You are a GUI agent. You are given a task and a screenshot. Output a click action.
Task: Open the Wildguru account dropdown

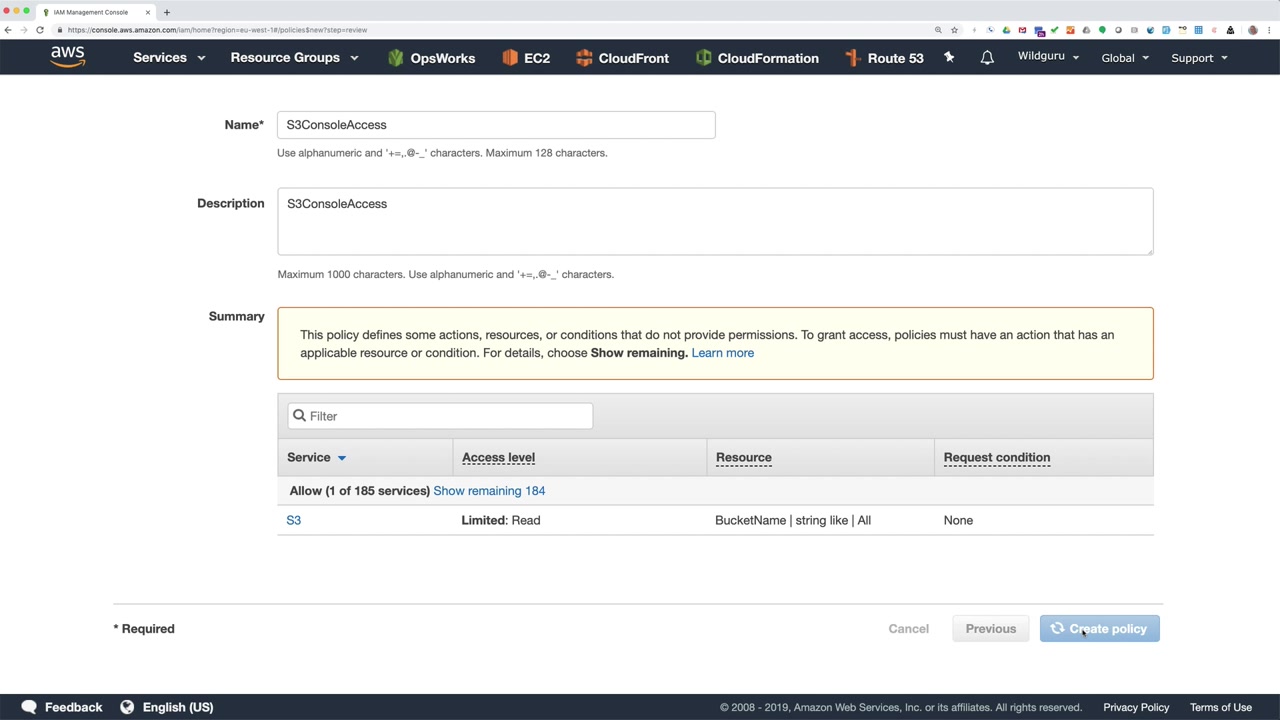tap(1048, 56)
